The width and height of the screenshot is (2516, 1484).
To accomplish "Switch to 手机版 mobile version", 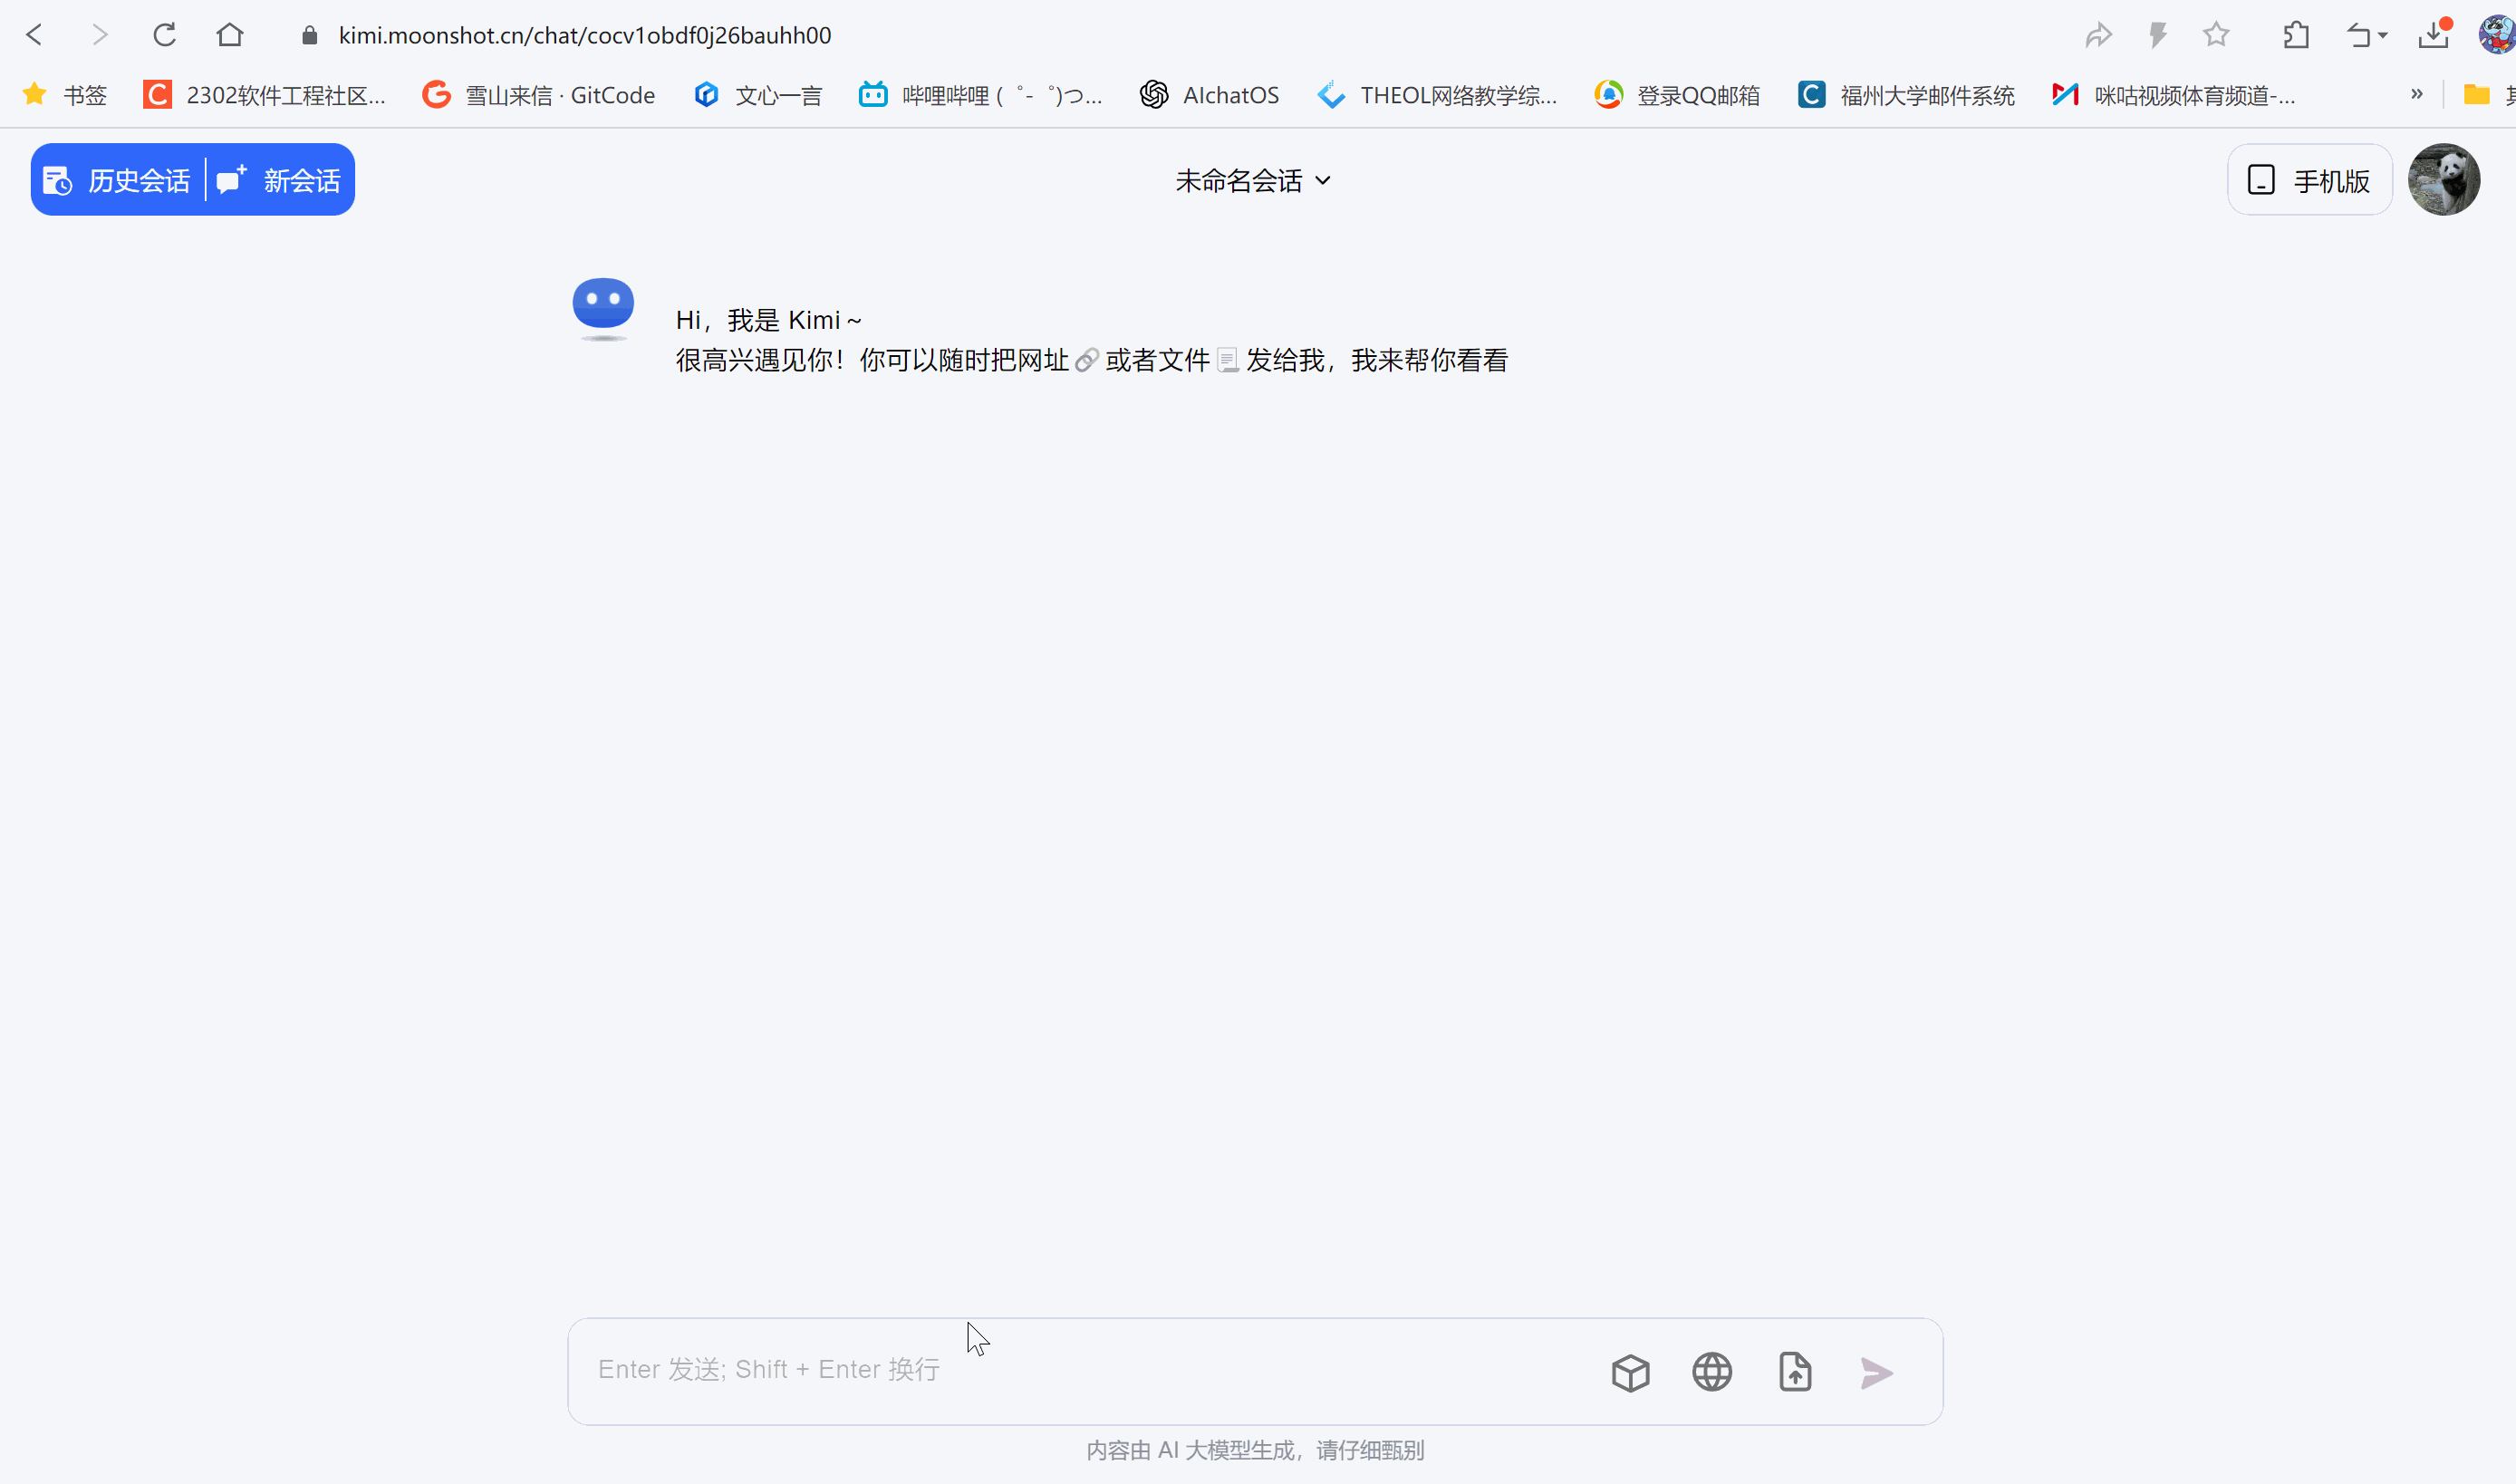I will click(2309, 180).
